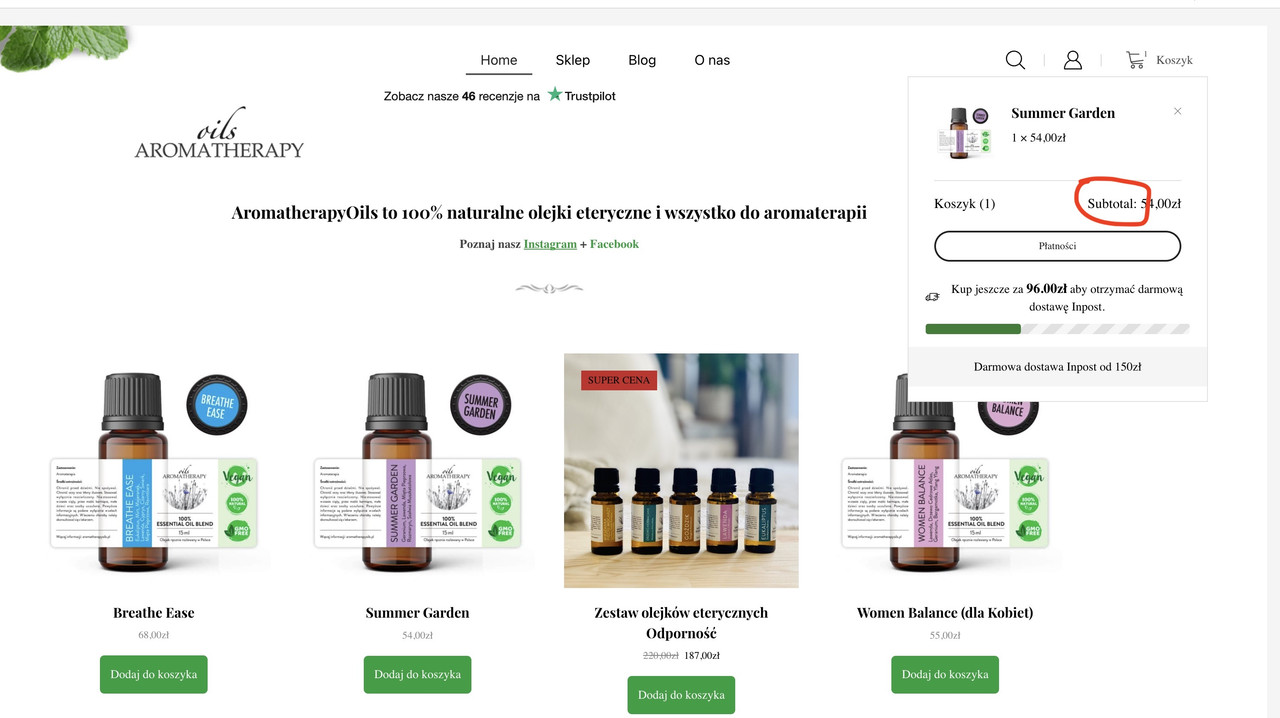Go to the Blog page
This screenshot has width=1280, height=718.
[x=642, y=60]
